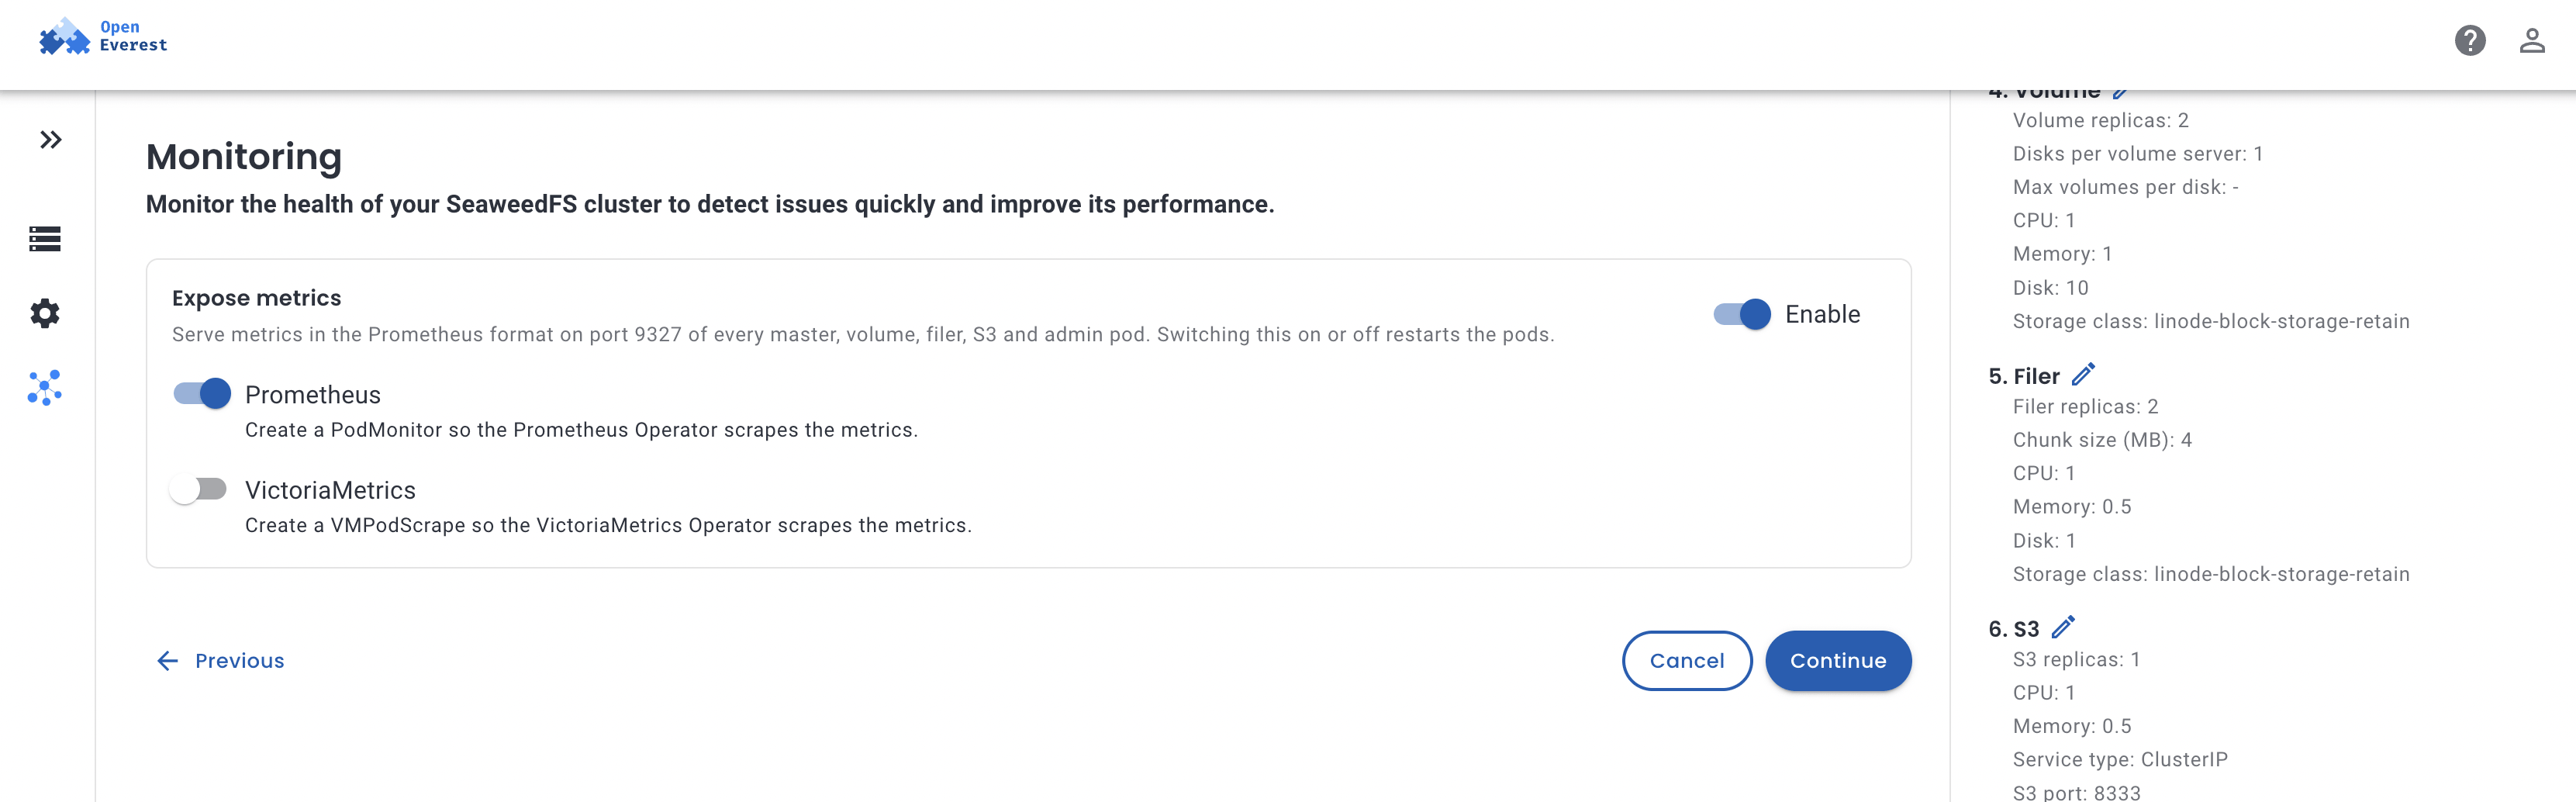The width and height of the screenshot is (2576, 802).
Task: Click the 6. S3 section heading
Action: (2014, 629)
